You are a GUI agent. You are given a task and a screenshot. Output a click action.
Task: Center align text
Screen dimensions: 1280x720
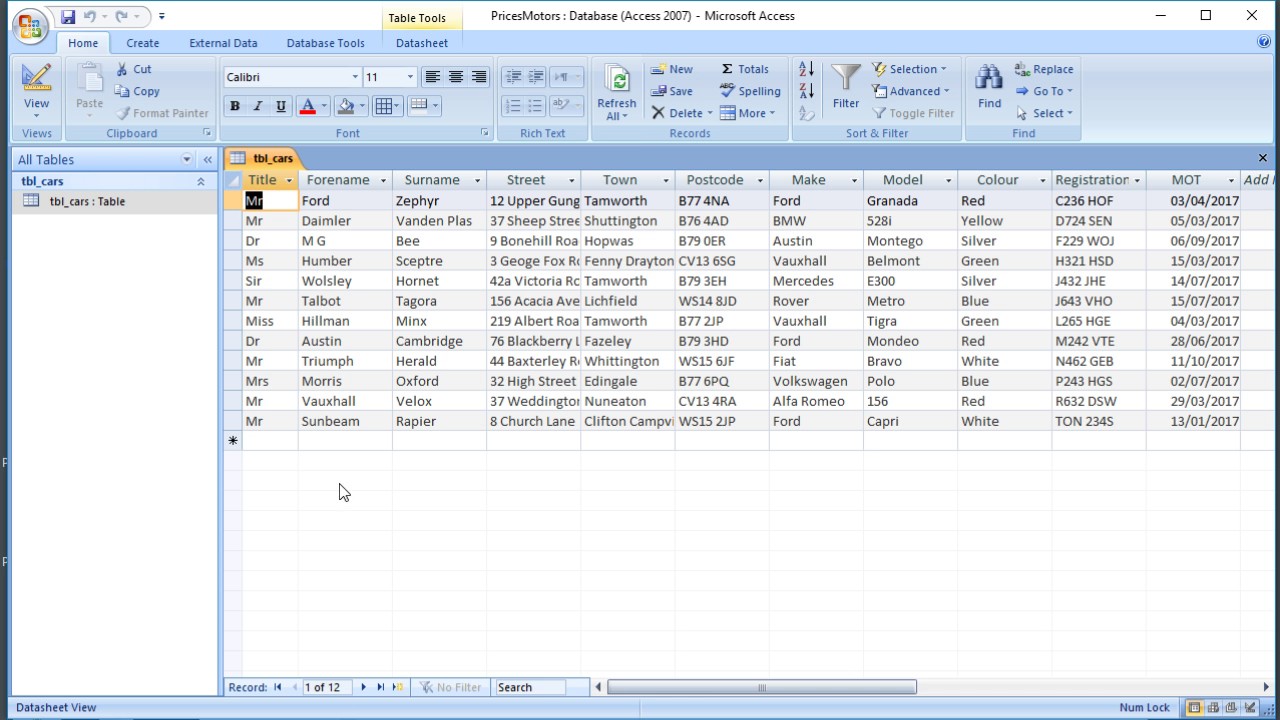455,77
